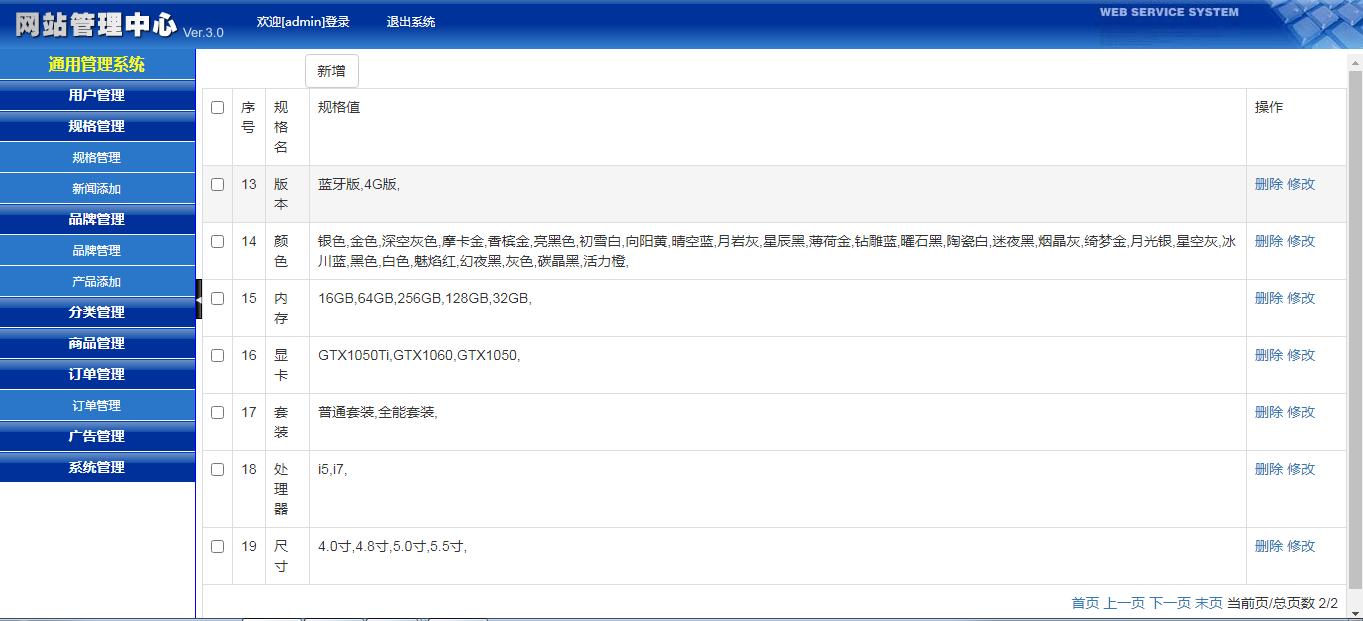Open the 新闻添加 submenu item
1363x621 pixels.
[x=97, y=188]
